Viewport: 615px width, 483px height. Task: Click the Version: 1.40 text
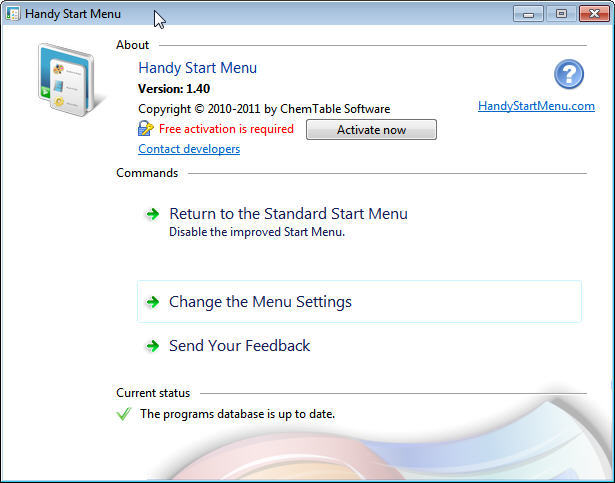click(x=174, y=89)
